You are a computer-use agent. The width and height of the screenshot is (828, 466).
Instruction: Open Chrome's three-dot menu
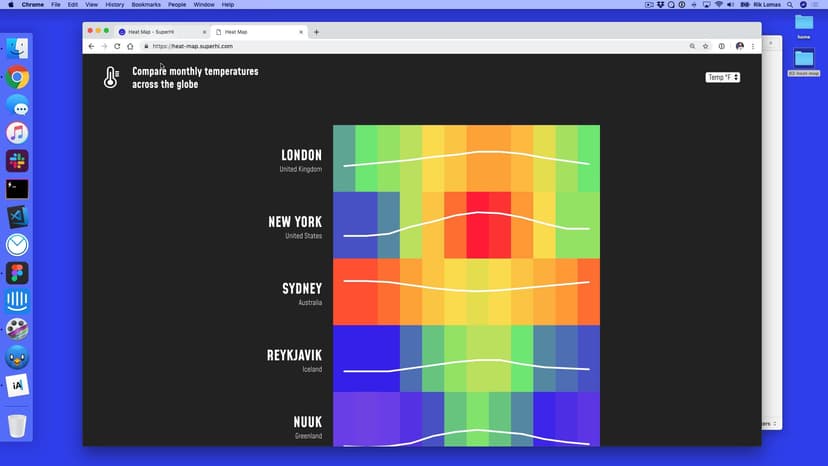[753, 46]
